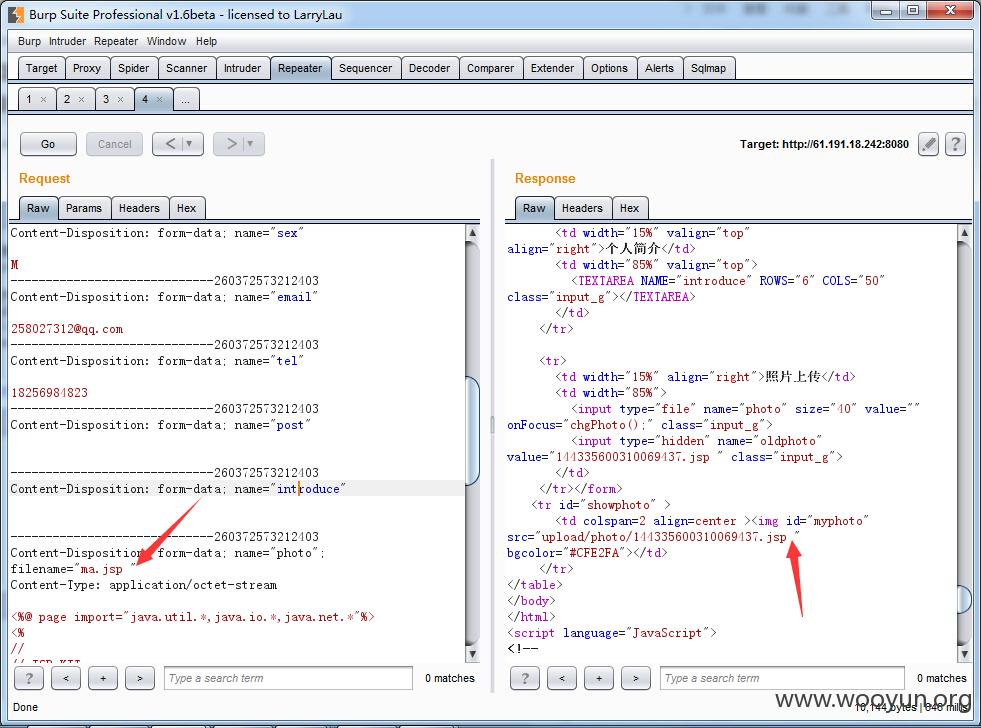The image size is (981, 728).
Task: Click the Cancel button
Action: coord(114,144)
